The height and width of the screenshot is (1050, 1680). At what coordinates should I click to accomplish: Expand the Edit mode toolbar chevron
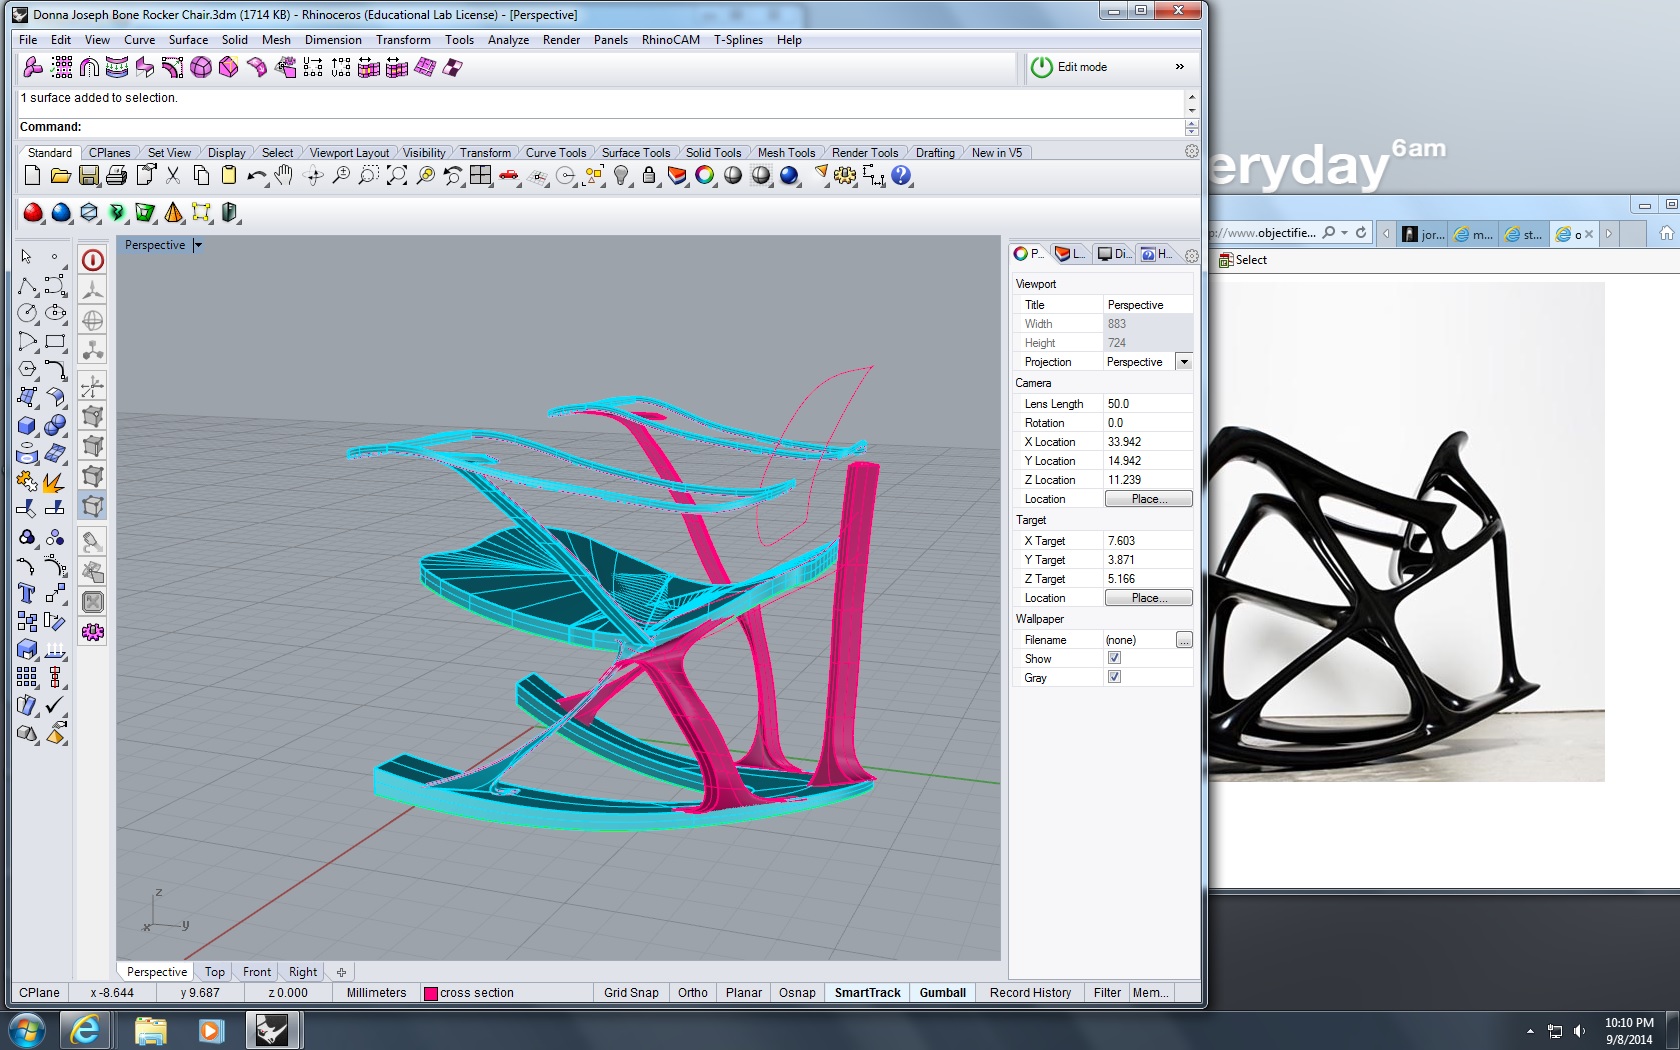coord(1180,67)
